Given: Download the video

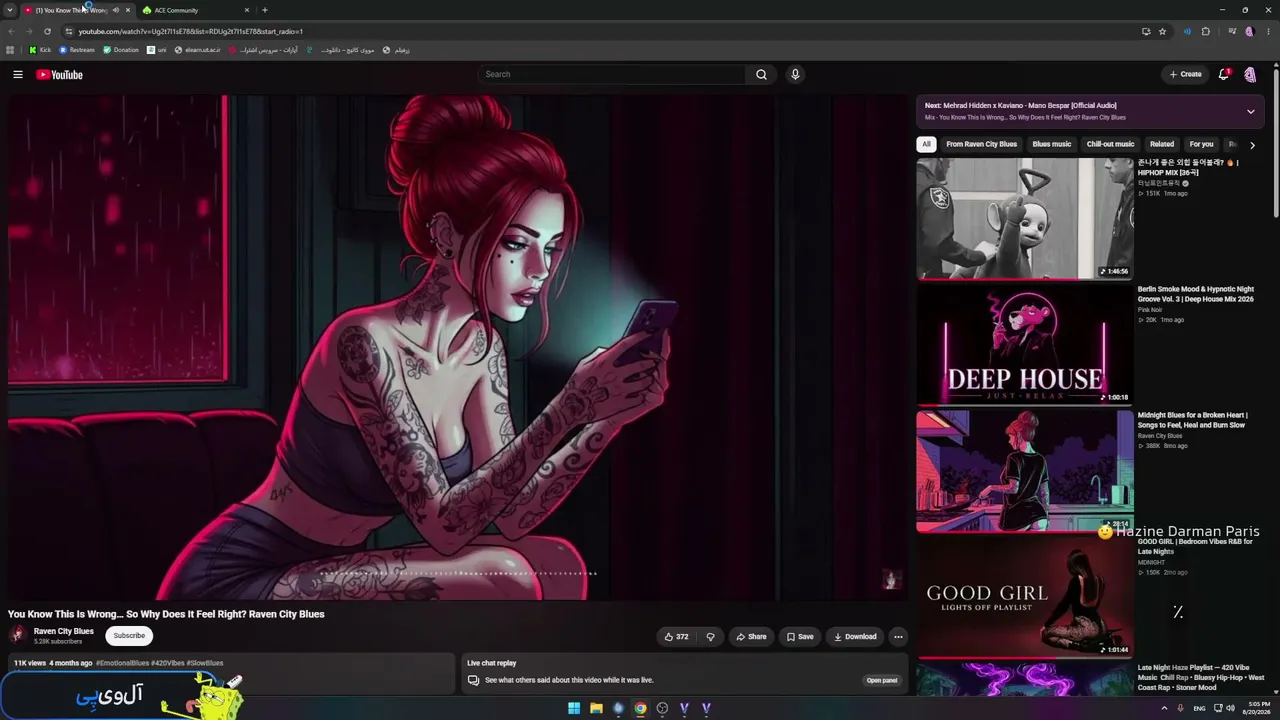Looking at the screenshot, I should pos(855,636).
